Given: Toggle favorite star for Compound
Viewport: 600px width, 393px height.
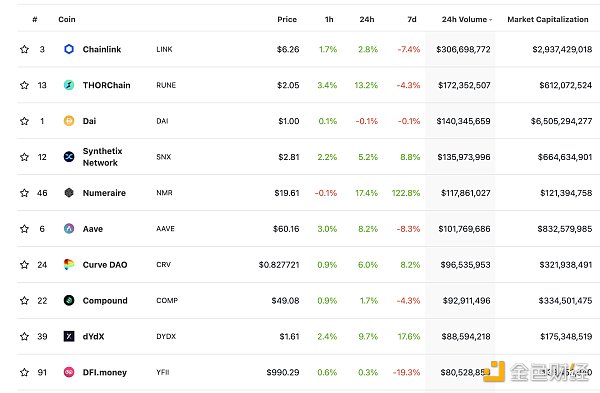Looking at the screenshot, I should (24, 300).
